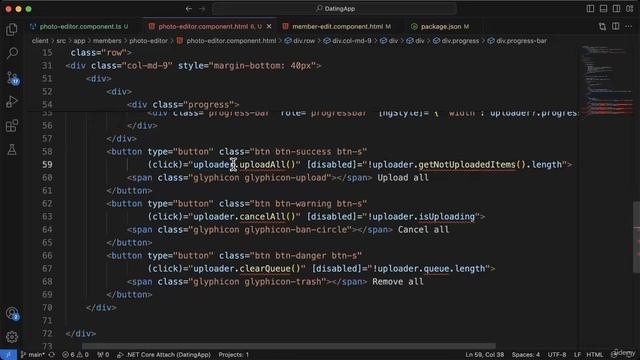Screen dimensions: 640x360
Task: Click 'Remove all' text on line 68
Action: coord(398,282)
